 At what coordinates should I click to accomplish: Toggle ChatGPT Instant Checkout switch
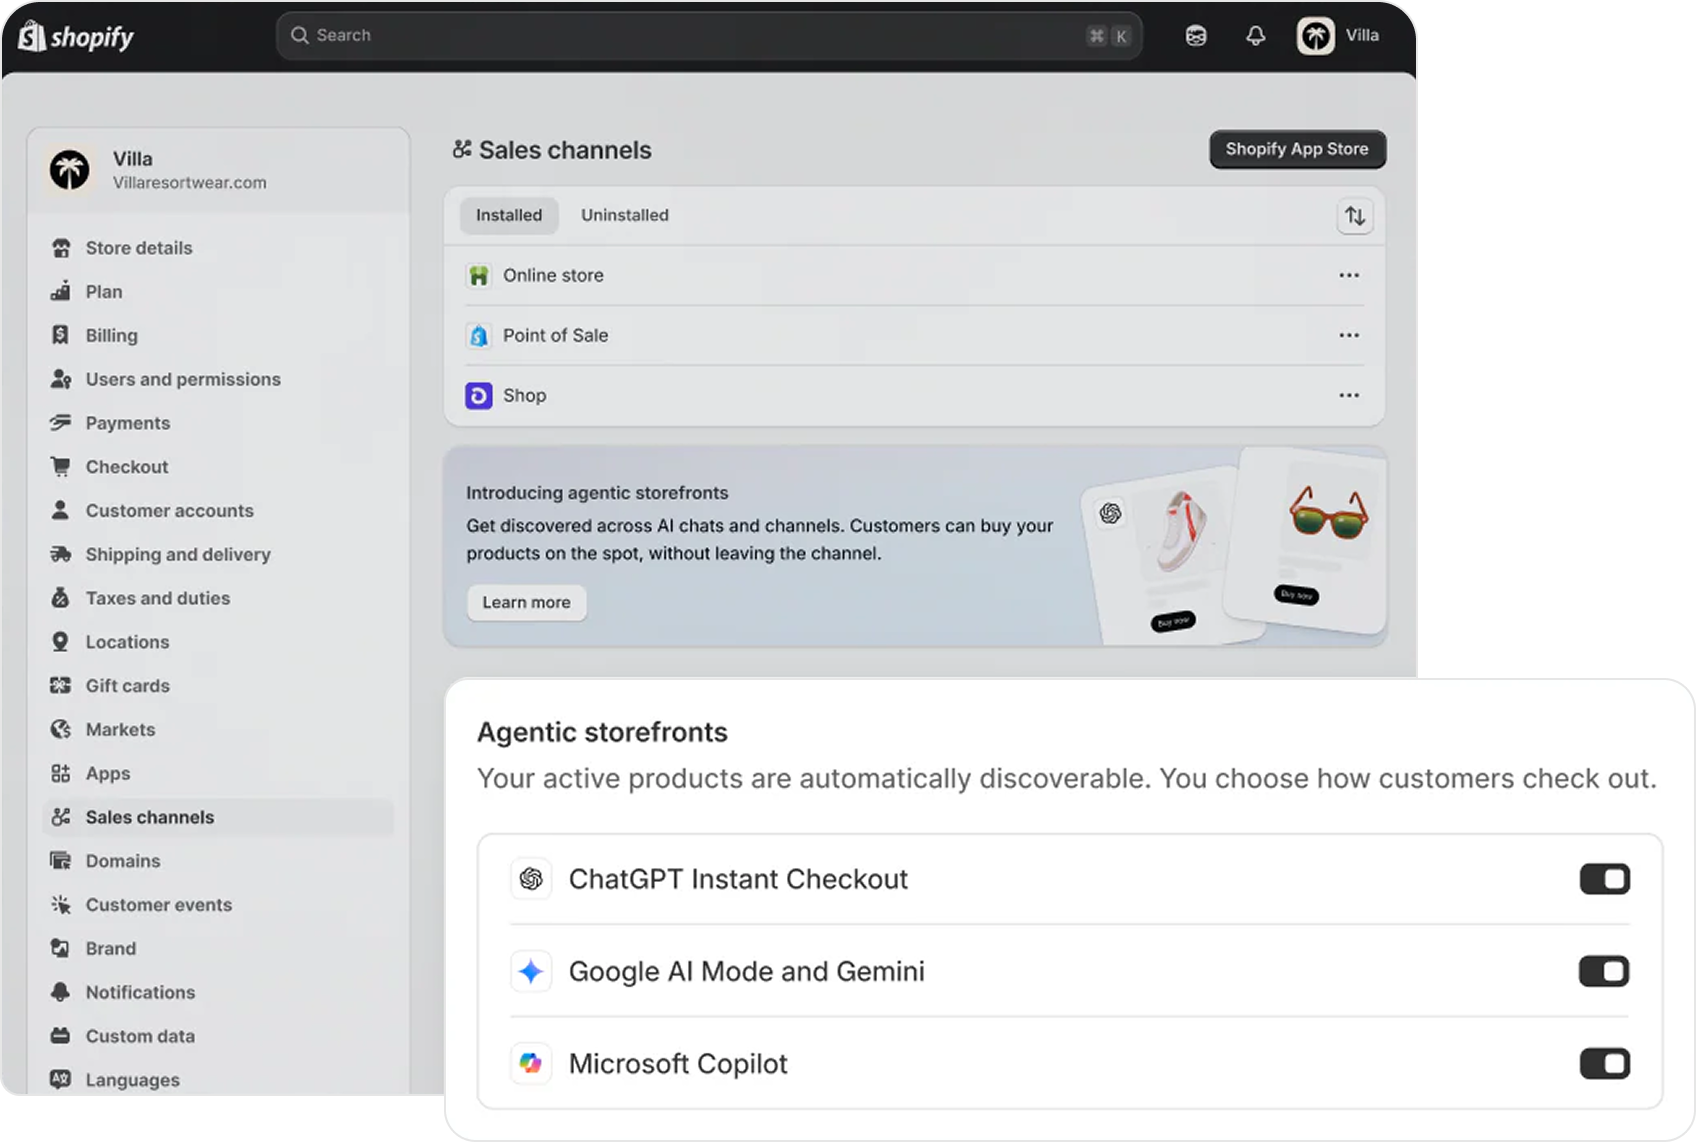pos(1605,879)
